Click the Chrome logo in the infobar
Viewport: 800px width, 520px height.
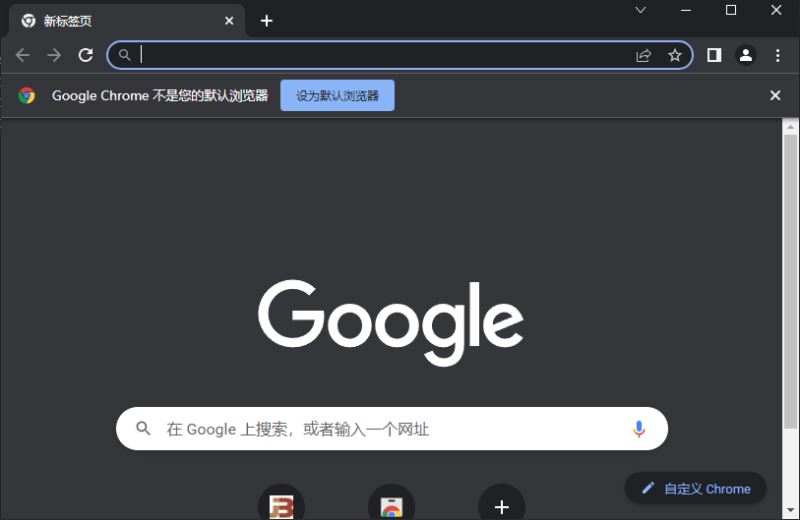point(27,95)
